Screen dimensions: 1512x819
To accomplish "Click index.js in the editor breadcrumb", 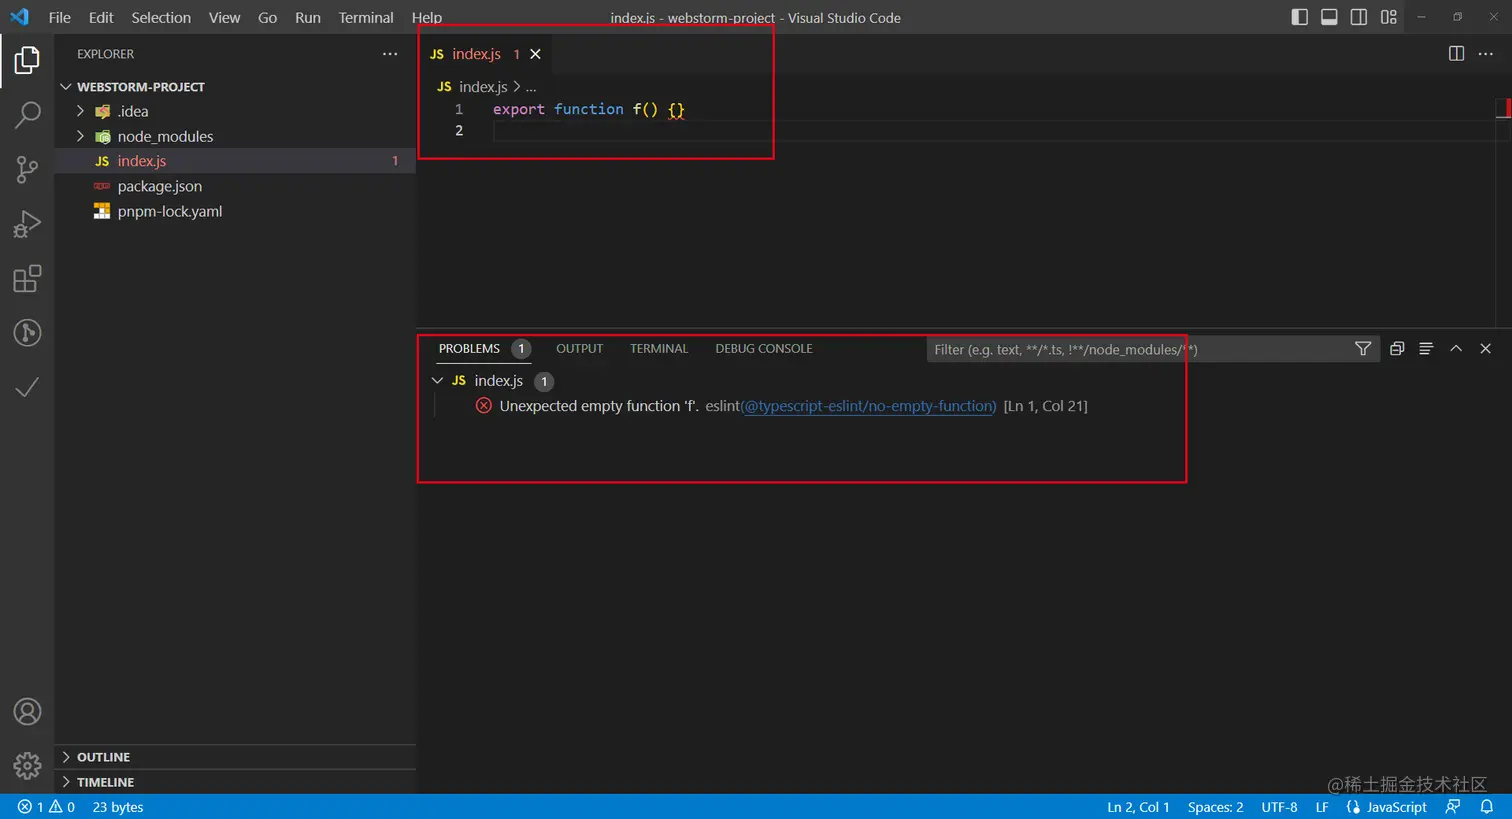I will click(483, 87).
